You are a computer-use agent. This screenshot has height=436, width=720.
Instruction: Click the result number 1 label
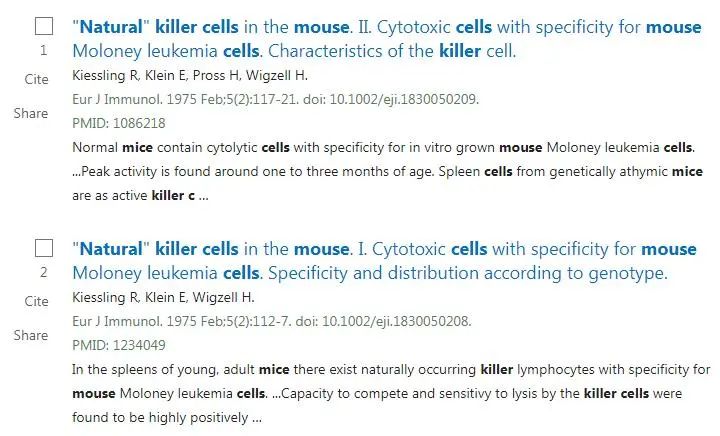click(44, 50)
